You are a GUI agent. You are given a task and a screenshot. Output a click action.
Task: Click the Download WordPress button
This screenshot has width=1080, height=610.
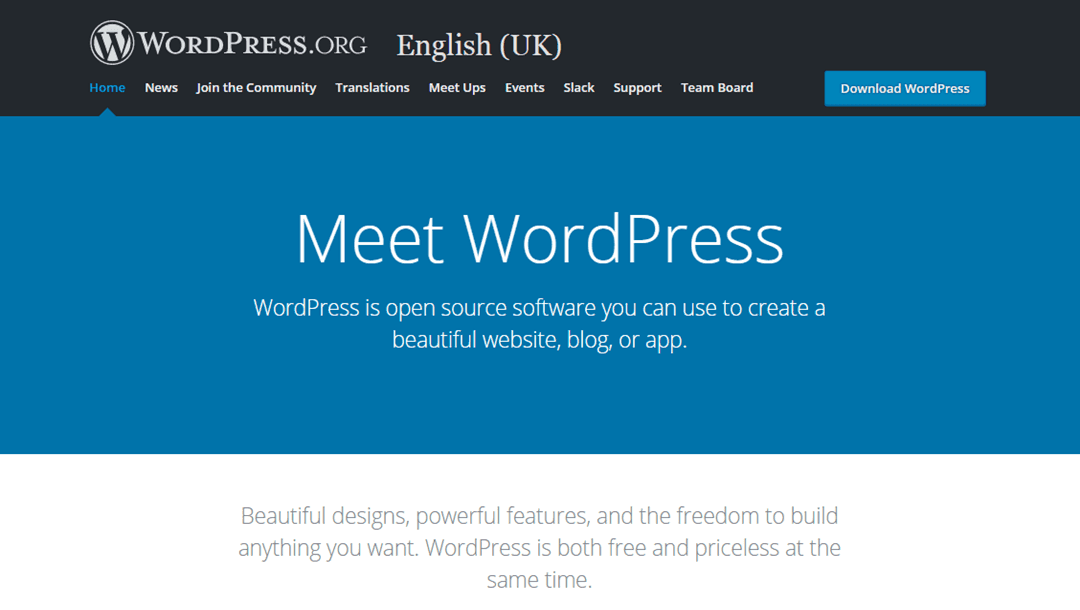[x=905, y=89]
